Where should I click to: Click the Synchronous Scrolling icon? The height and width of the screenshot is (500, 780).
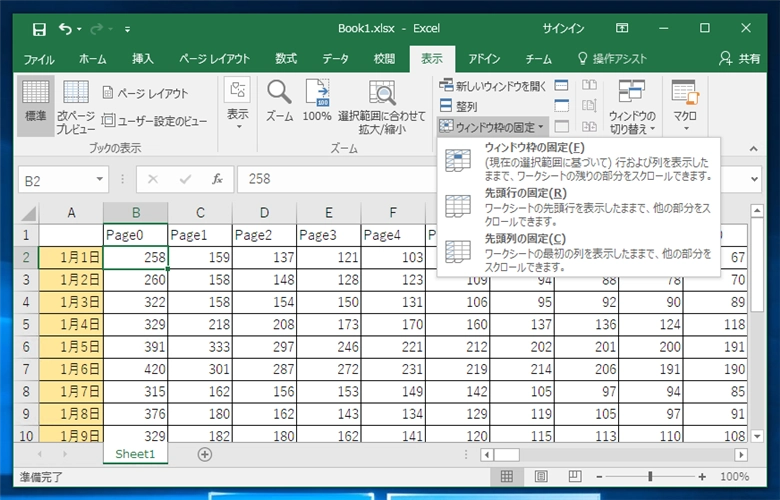[589, 106]
